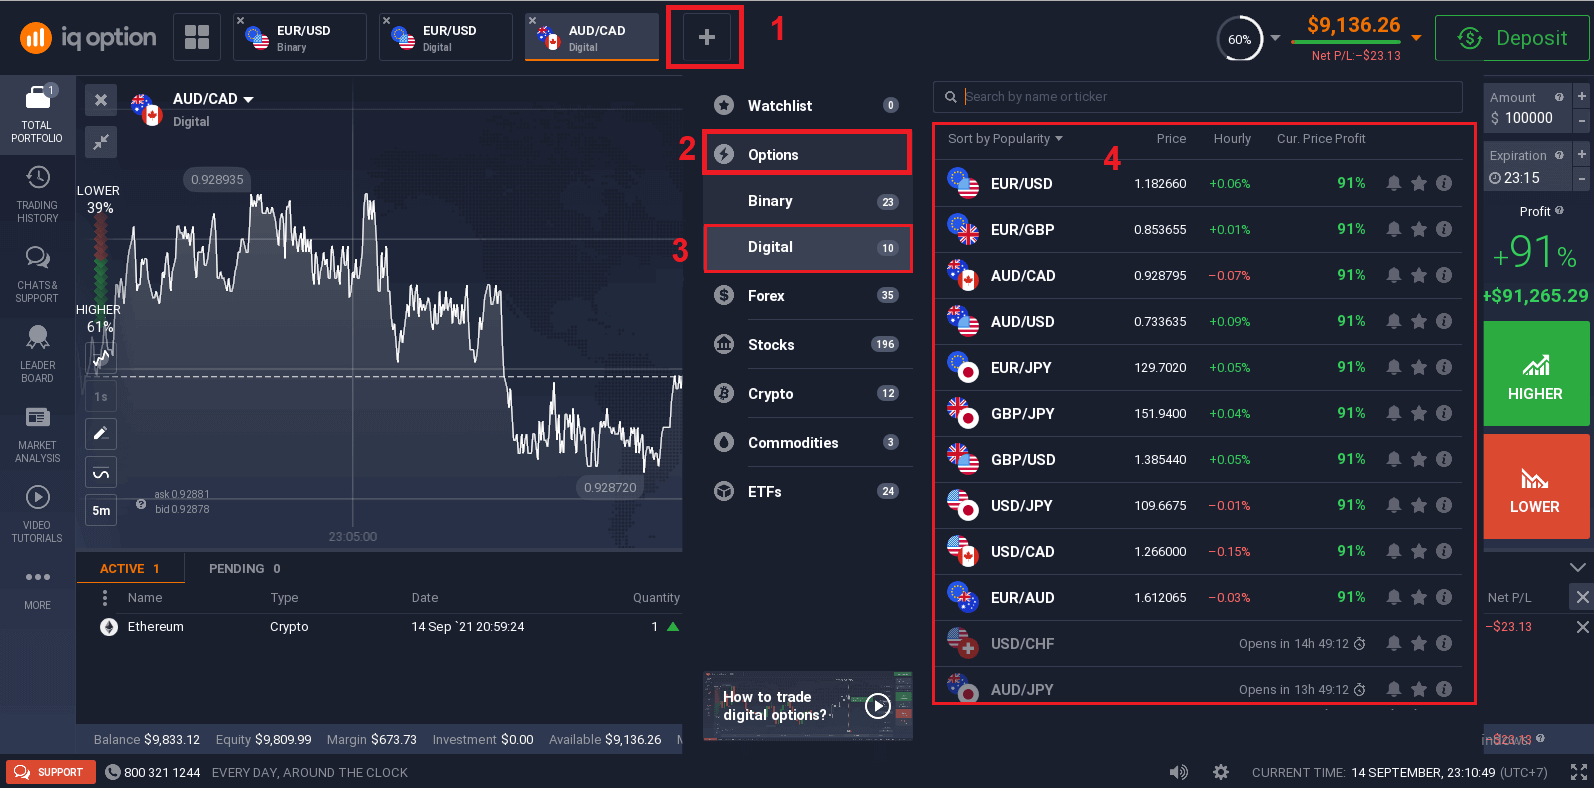Image resolution: width=1594 pixels, height=788 pixels.
Task: Set price alert bell for GBP/JPY
Action: (x=1393, y=413)
